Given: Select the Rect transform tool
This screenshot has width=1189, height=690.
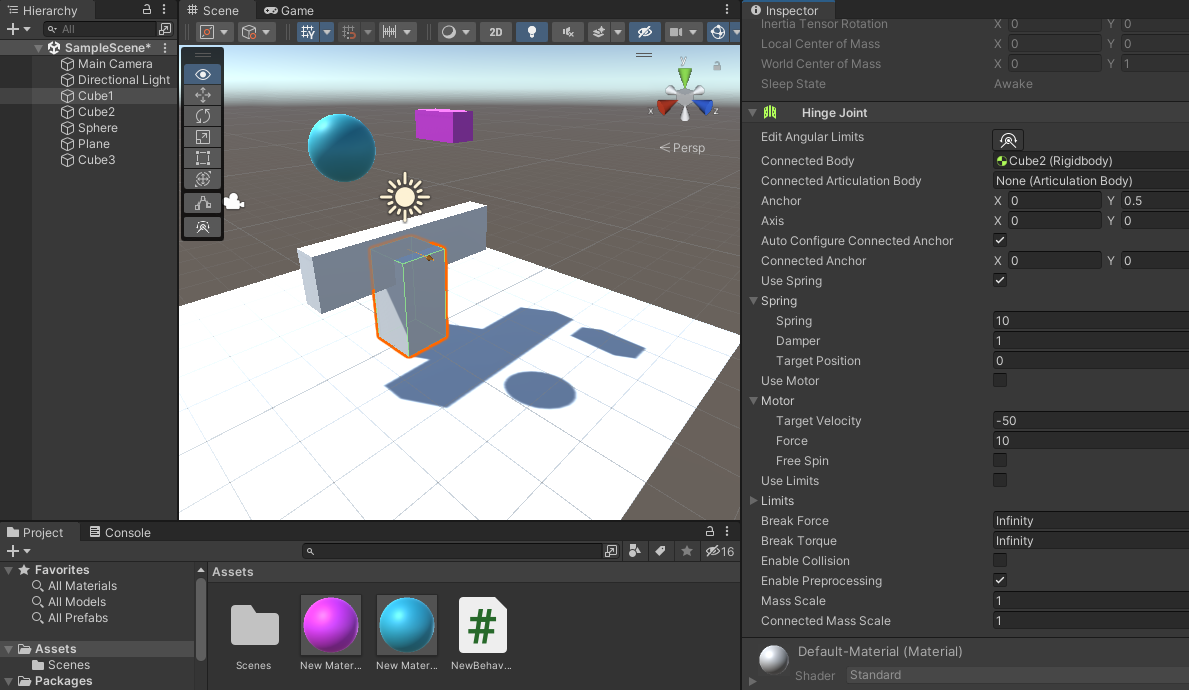Looking at the screenshot, I should (x=203, y=158).
